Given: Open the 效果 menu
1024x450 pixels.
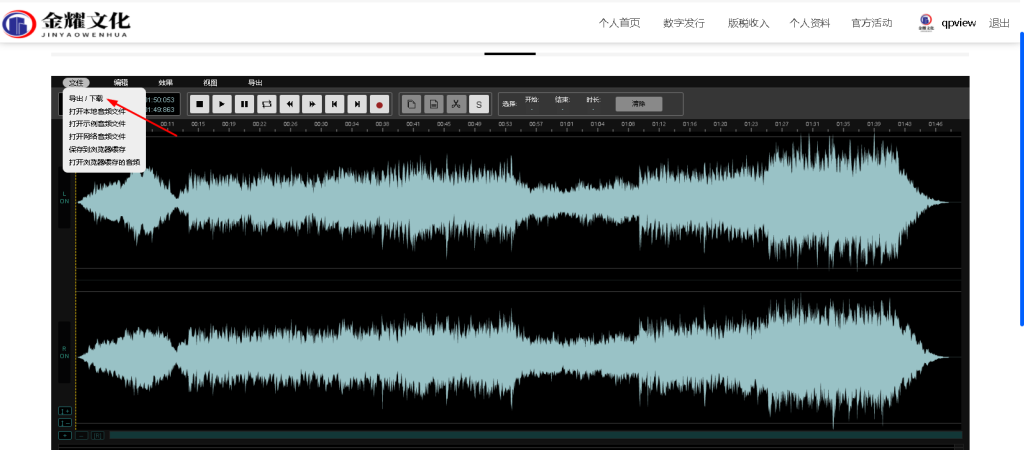Looking at the screenshot, I should pyautogui.click(x=166, y=83).
